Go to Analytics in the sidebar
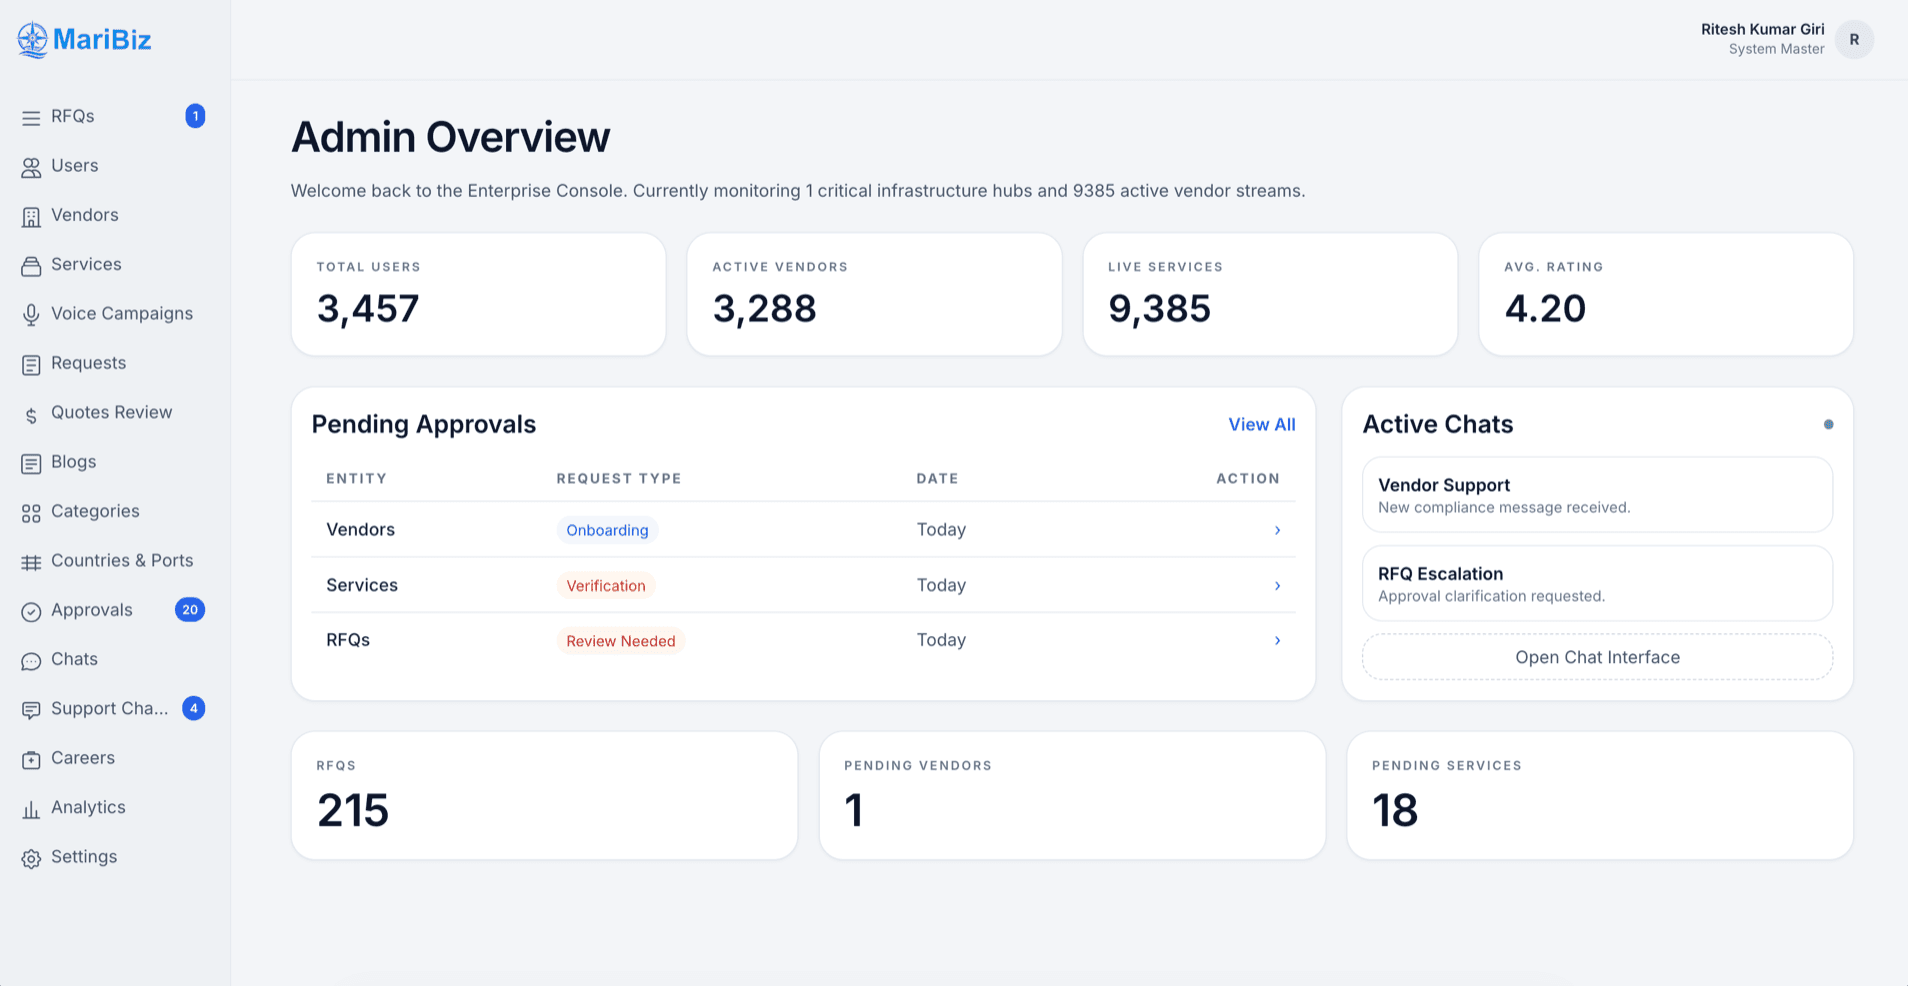1908x986 pixels. click(x=88, y=807)
